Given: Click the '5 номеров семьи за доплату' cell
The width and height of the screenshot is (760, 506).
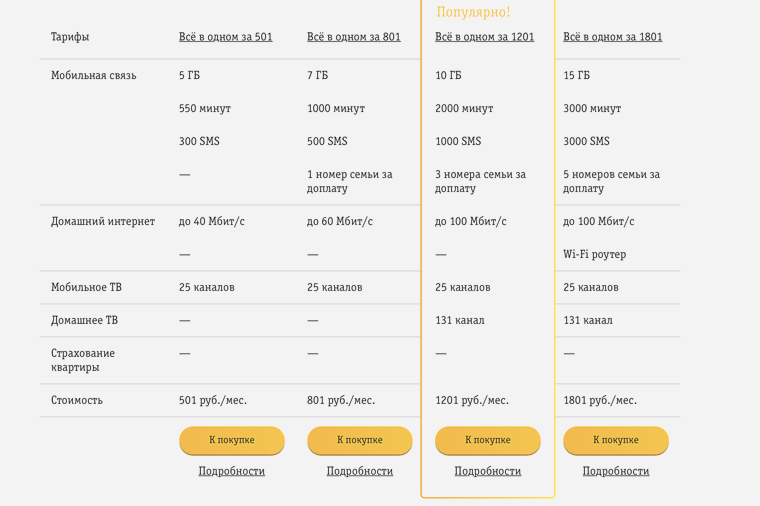Looking at the screenshot, I should tap(611, 181).
